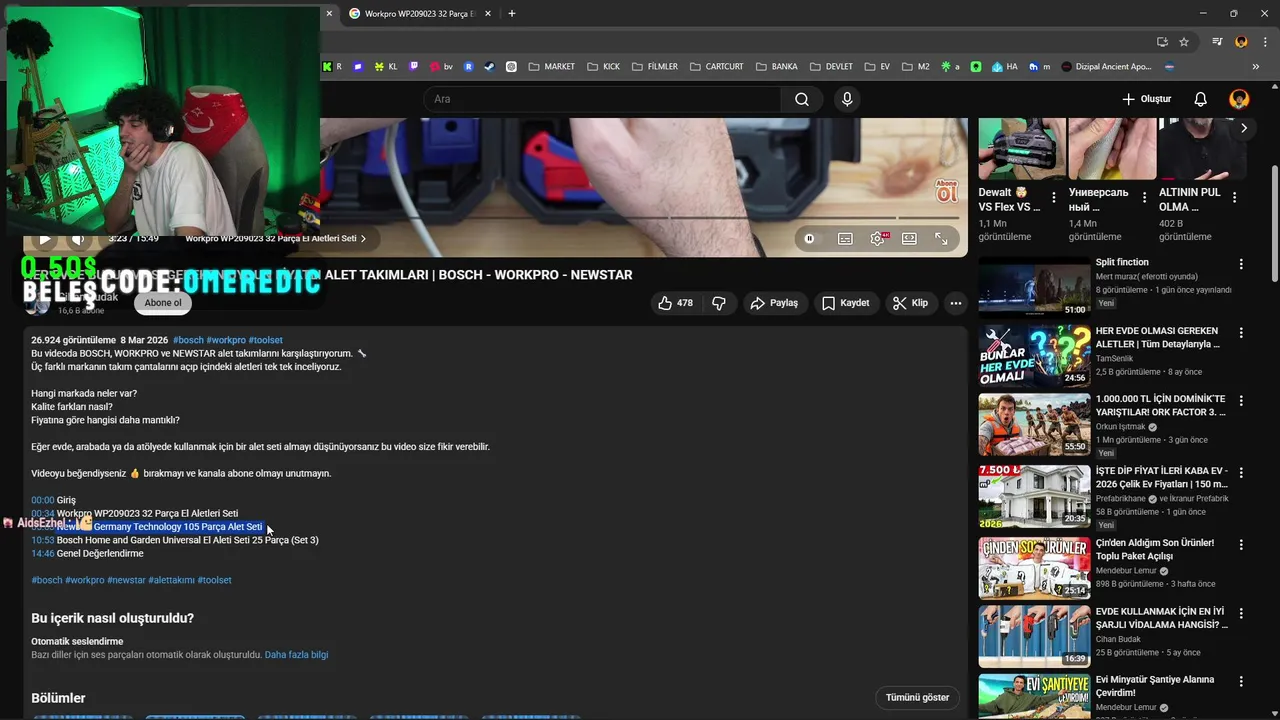Like the video with 478 likes
The width and height of the screenshot is (1280, 720).
(675, 303)
